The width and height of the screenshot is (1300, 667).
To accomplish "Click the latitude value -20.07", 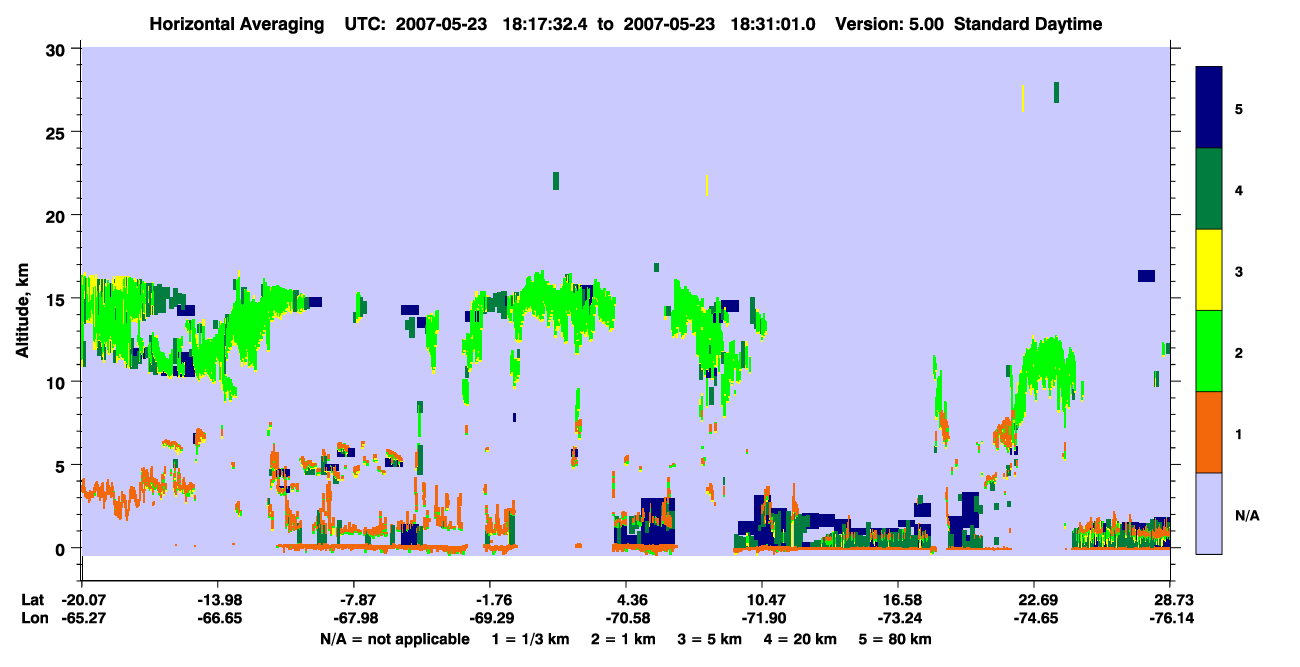I will click(x=82, y=600).
